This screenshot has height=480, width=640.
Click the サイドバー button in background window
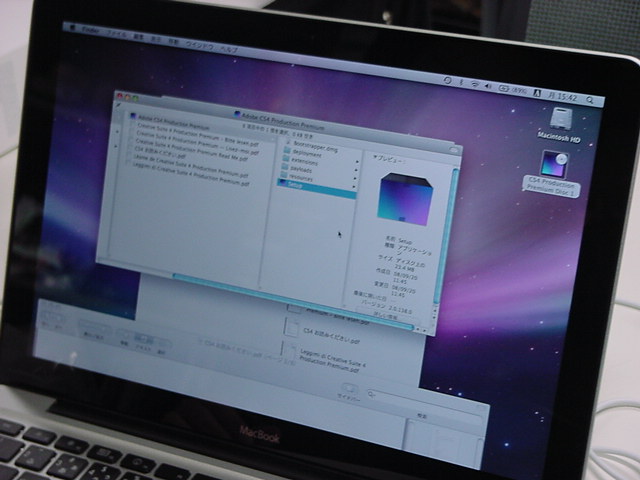click(x=349, y=391)
